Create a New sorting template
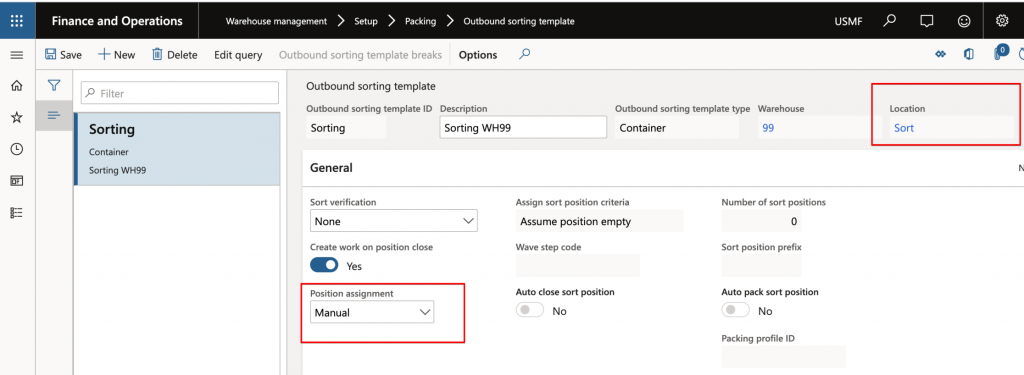The width and height of the screenshot is (1024, 375). click(x=117, y=55)
